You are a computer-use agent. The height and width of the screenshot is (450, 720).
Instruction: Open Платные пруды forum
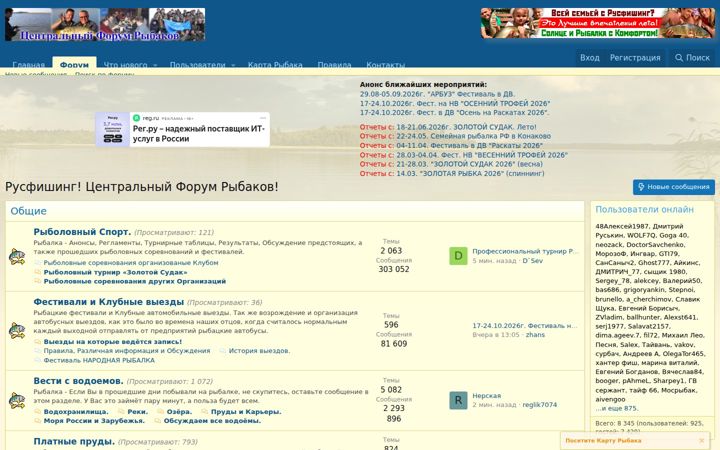click(74, 442)
